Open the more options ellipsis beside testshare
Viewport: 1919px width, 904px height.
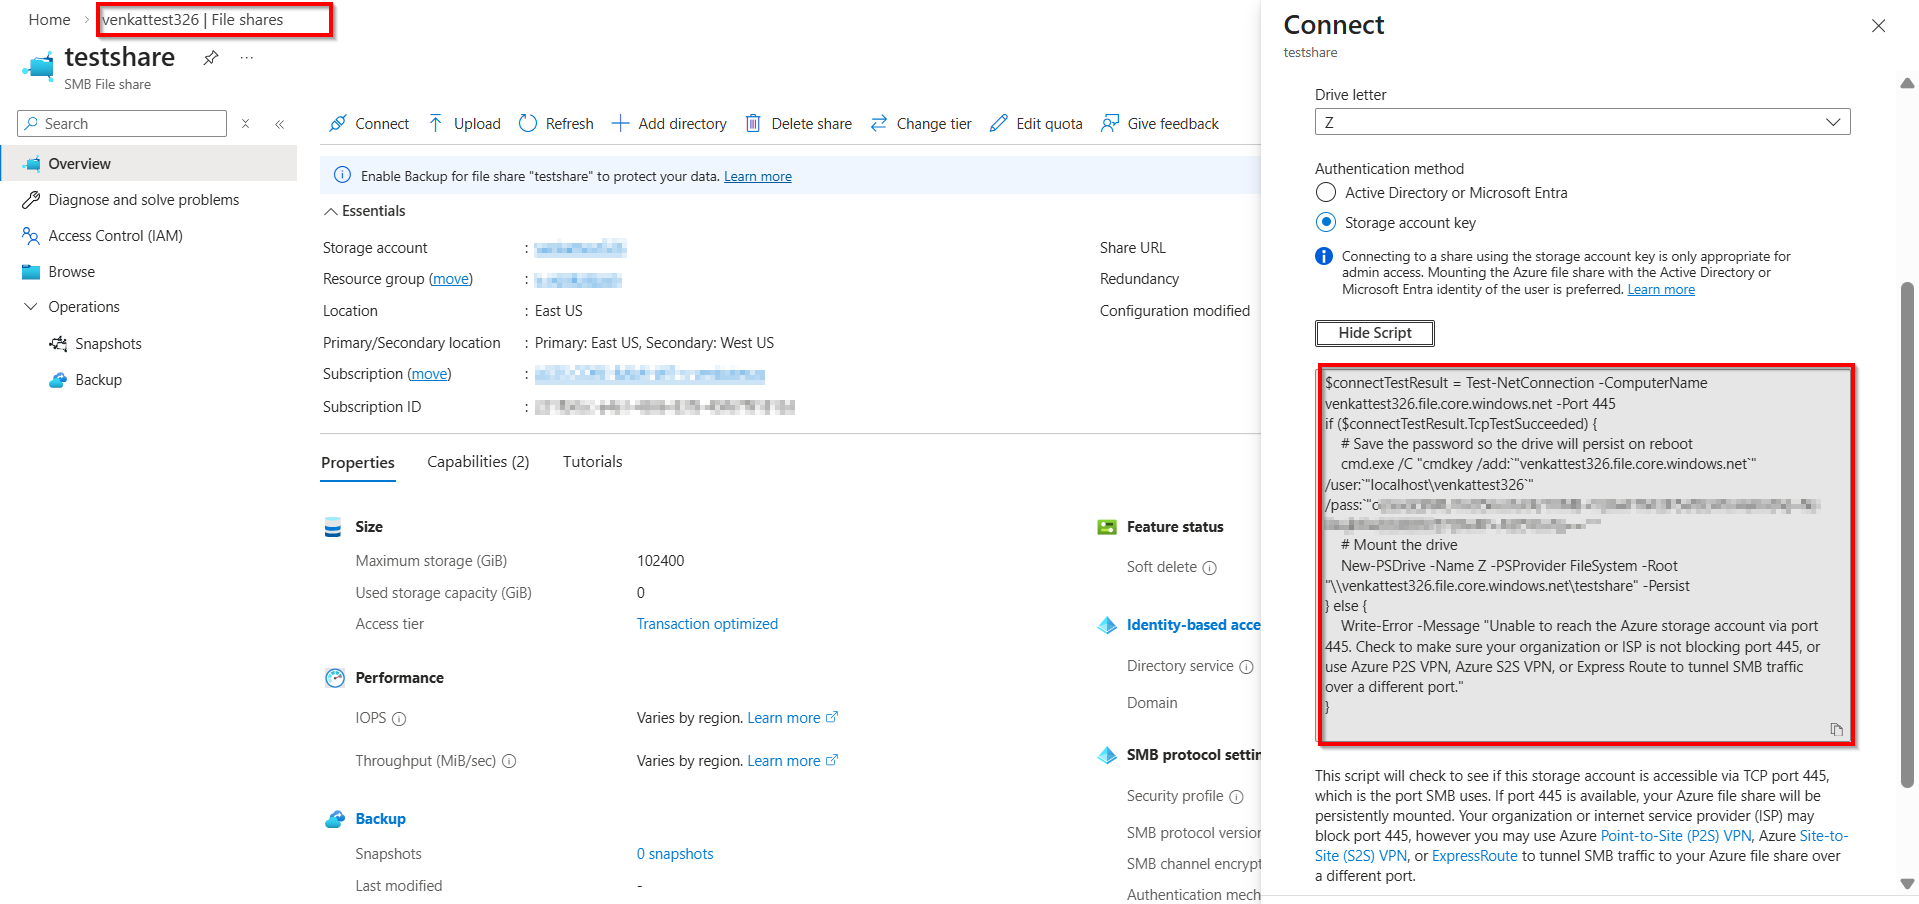[247, 58]
